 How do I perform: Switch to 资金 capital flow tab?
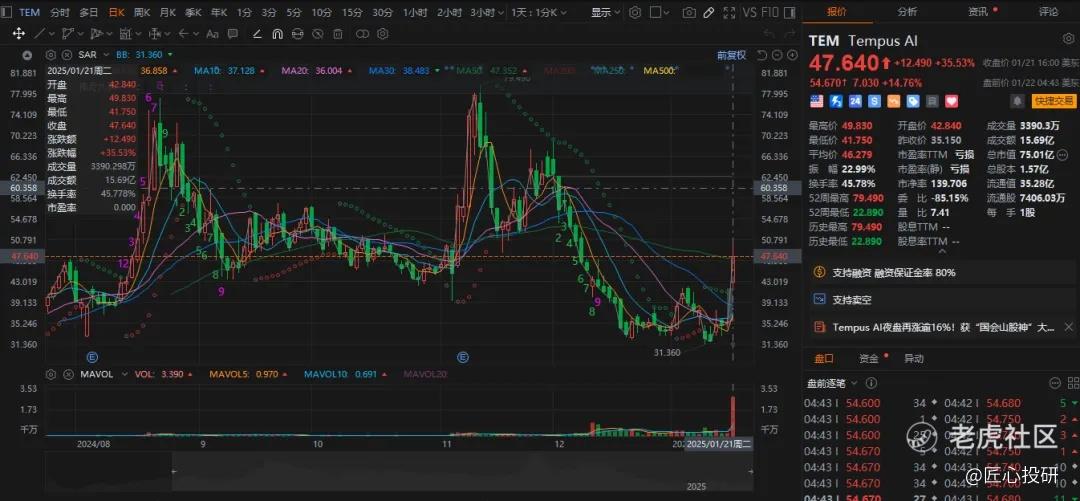(x=869, y=358)
